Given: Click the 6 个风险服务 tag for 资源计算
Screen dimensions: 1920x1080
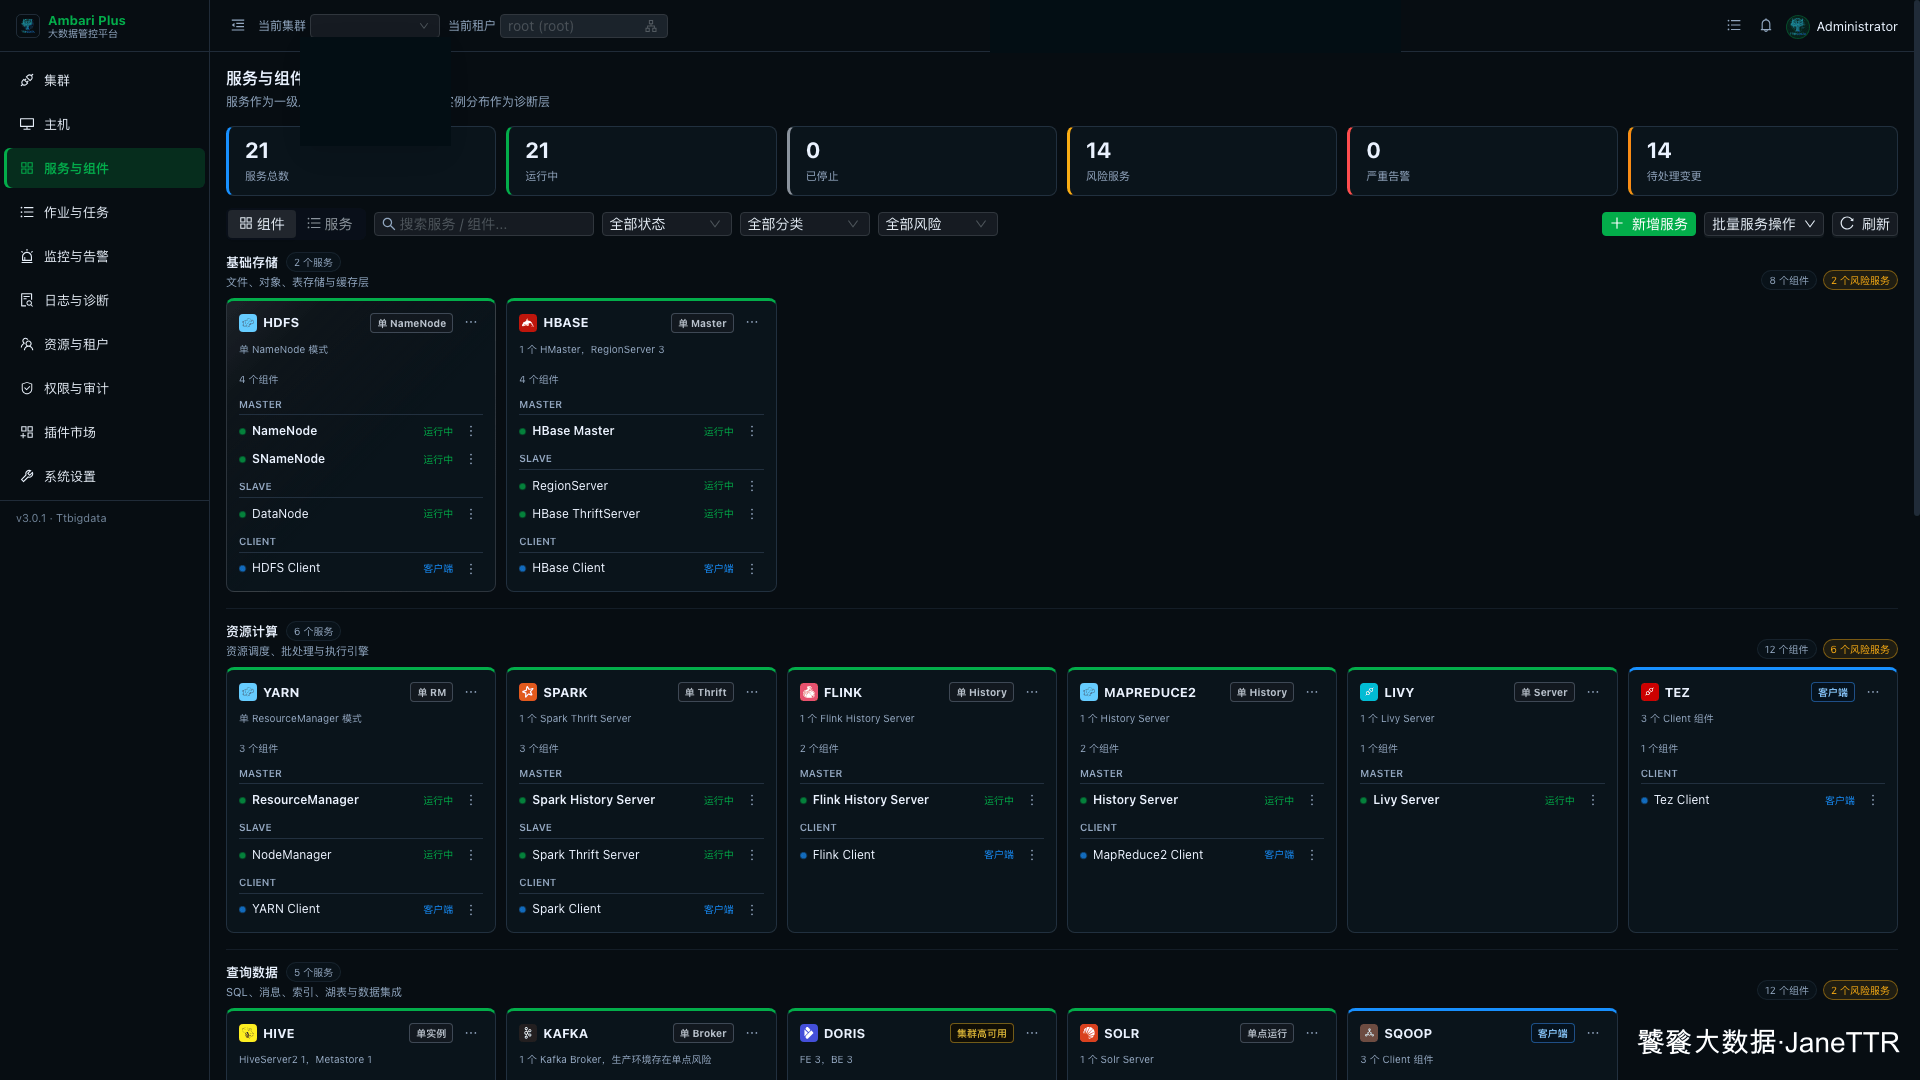Looking at the screenshot, I should coord(1860,650).
